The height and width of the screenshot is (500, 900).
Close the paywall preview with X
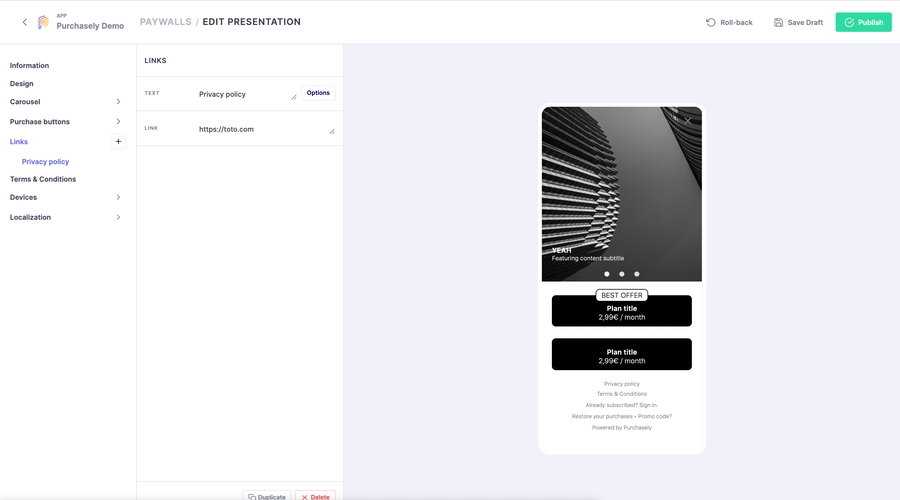coord(688,121)
